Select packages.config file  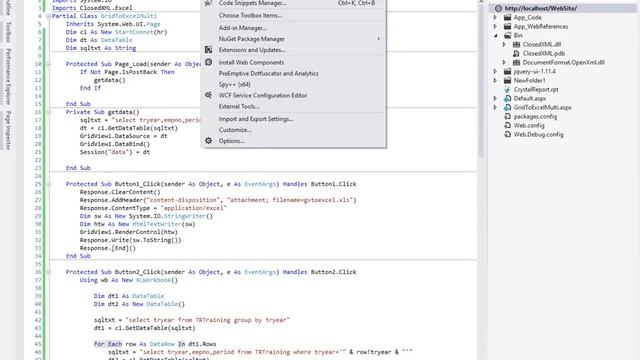click(x=535, y=116)
